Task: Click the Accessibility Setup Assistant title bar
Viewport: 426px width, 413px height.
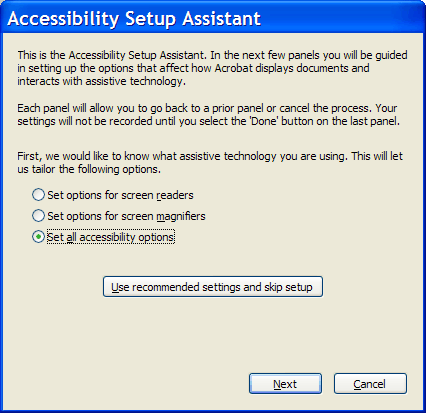Action: tap(213, 17)
